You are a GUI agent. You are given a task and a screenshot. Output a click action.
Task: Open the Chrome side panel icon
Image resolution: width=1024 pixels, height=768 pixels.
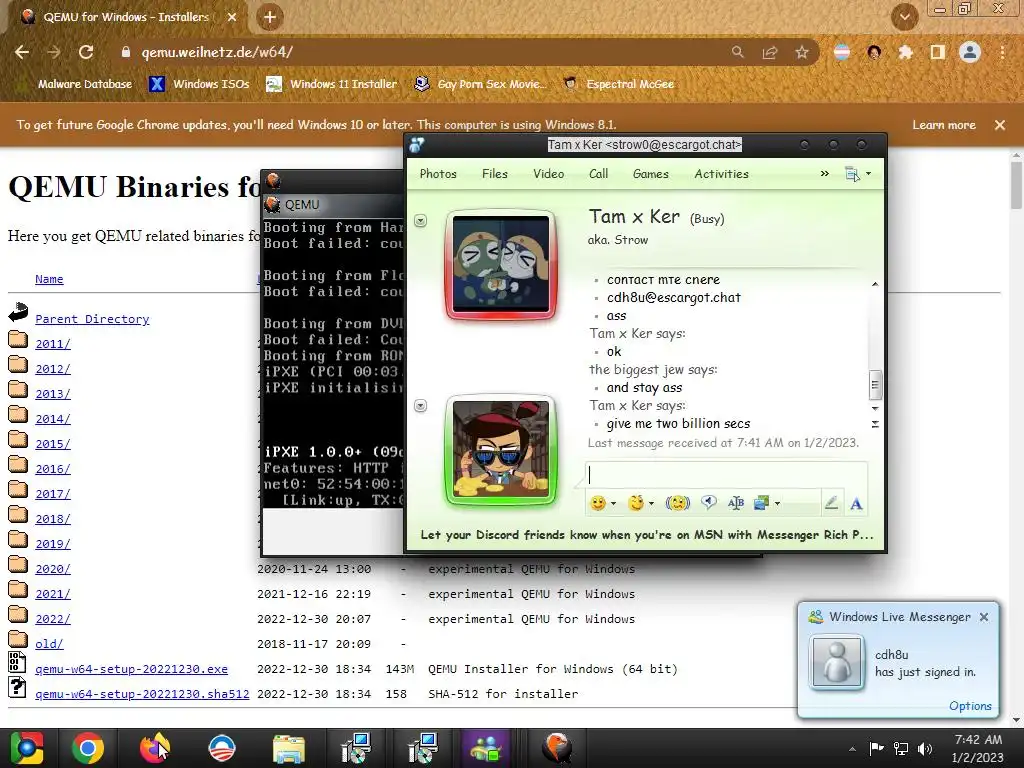tap(938, 52)
